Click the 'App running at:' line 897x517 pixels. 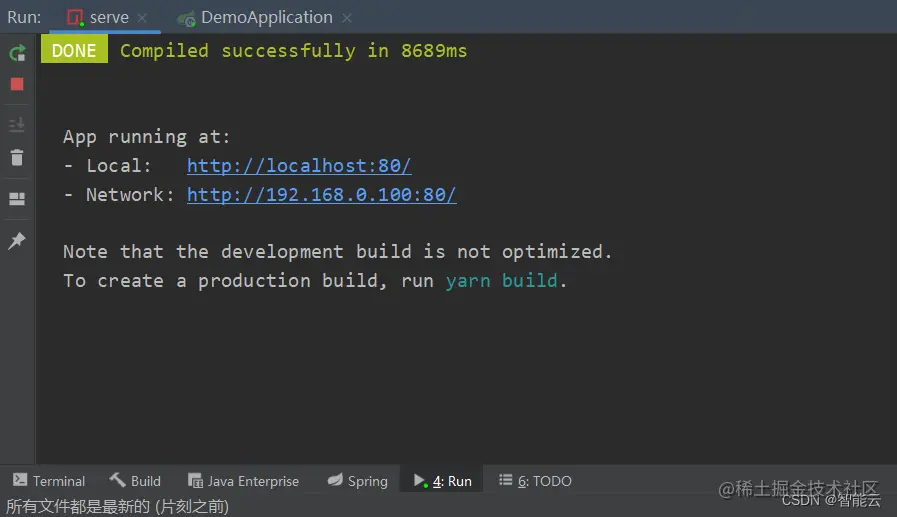(x=146, y=137)
